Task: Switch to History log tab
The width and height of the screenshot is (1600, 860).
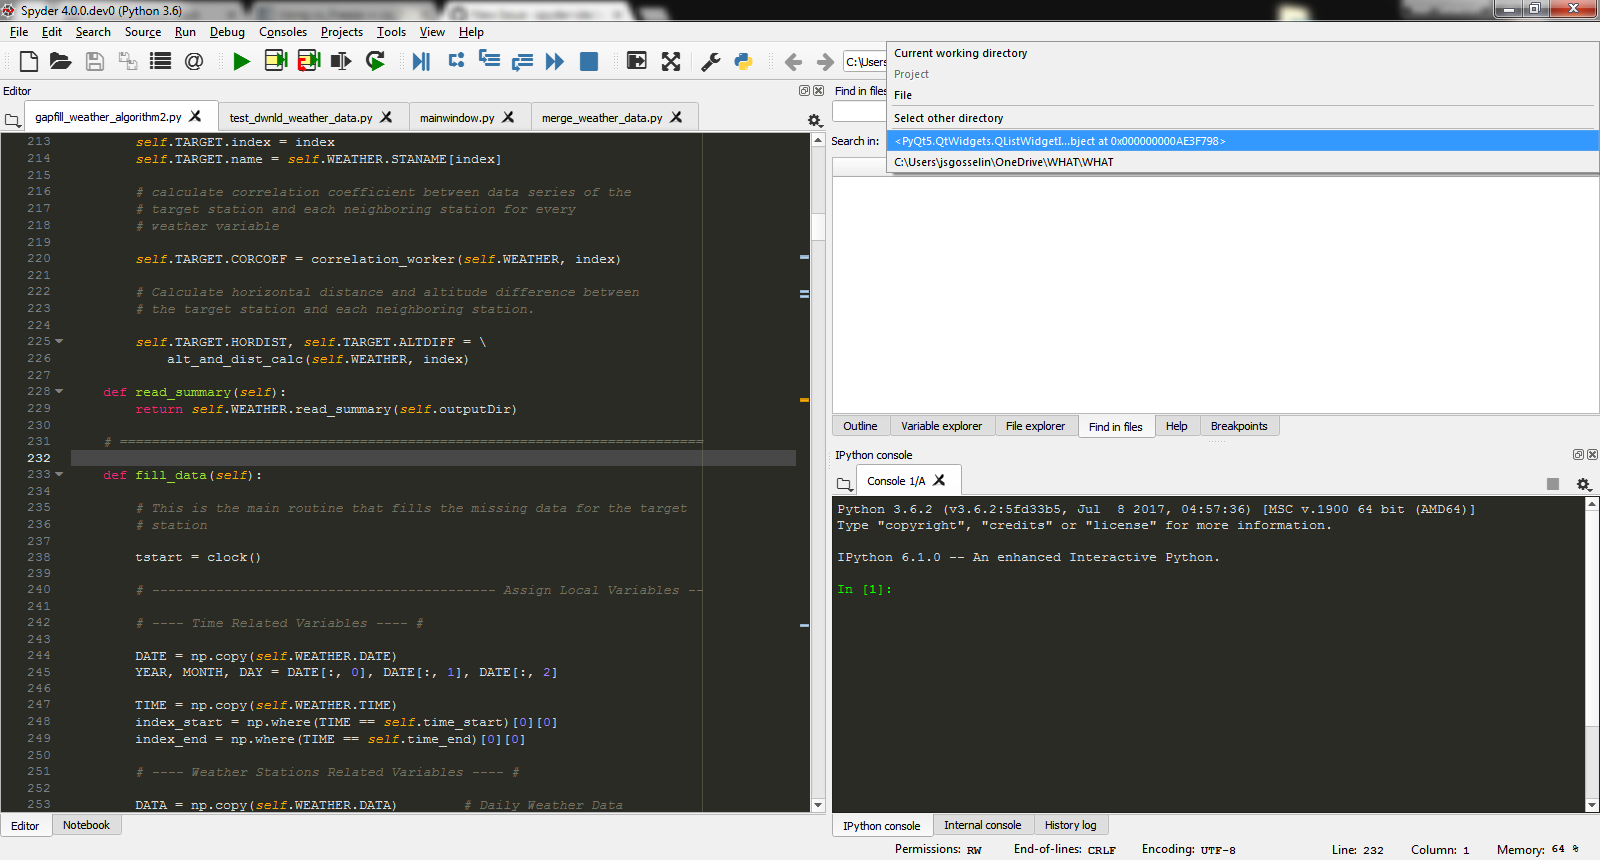Action: coord(1070,825)
